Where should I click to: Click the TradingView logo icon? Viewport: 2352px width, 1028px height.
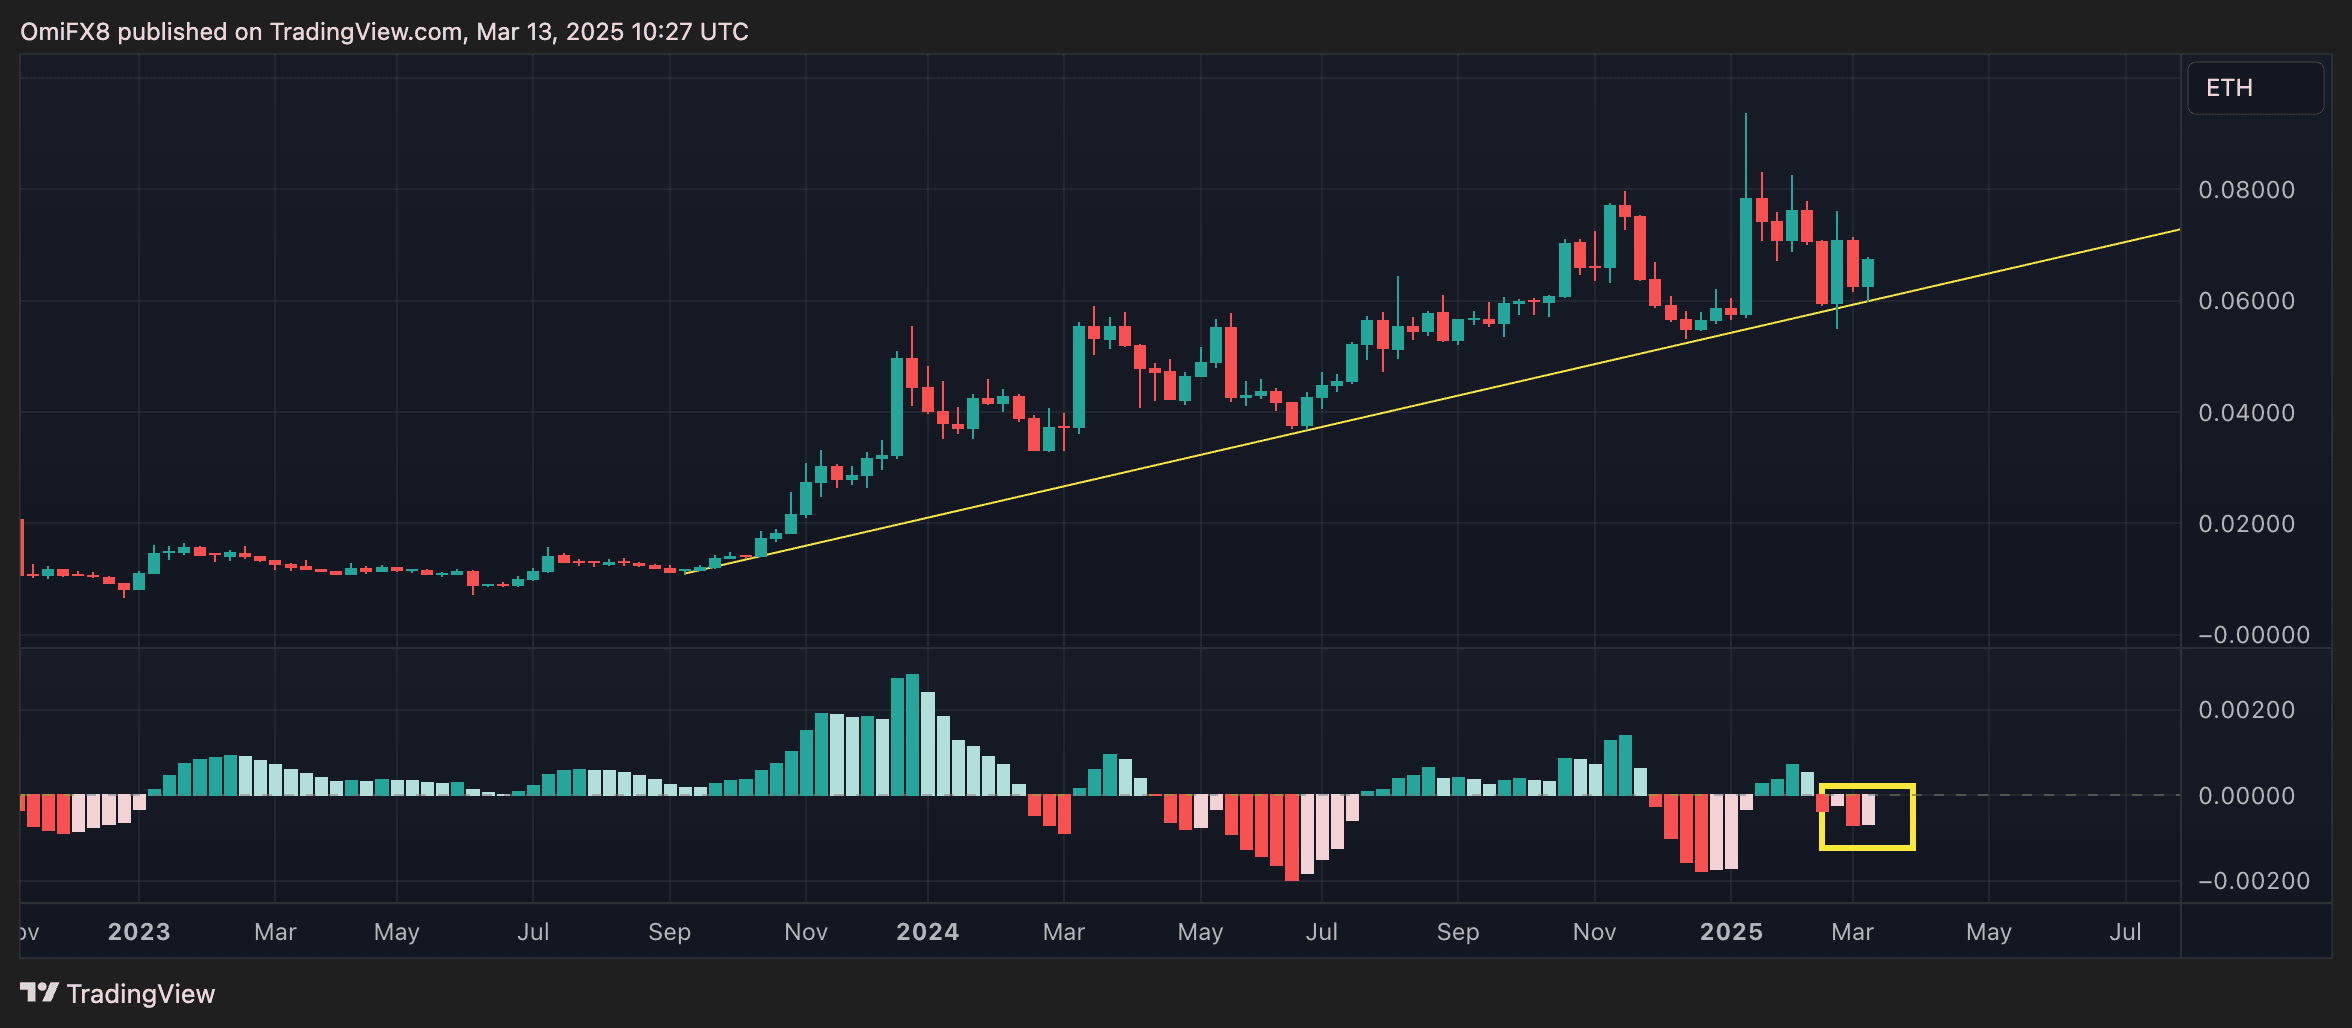coord(40,993)
